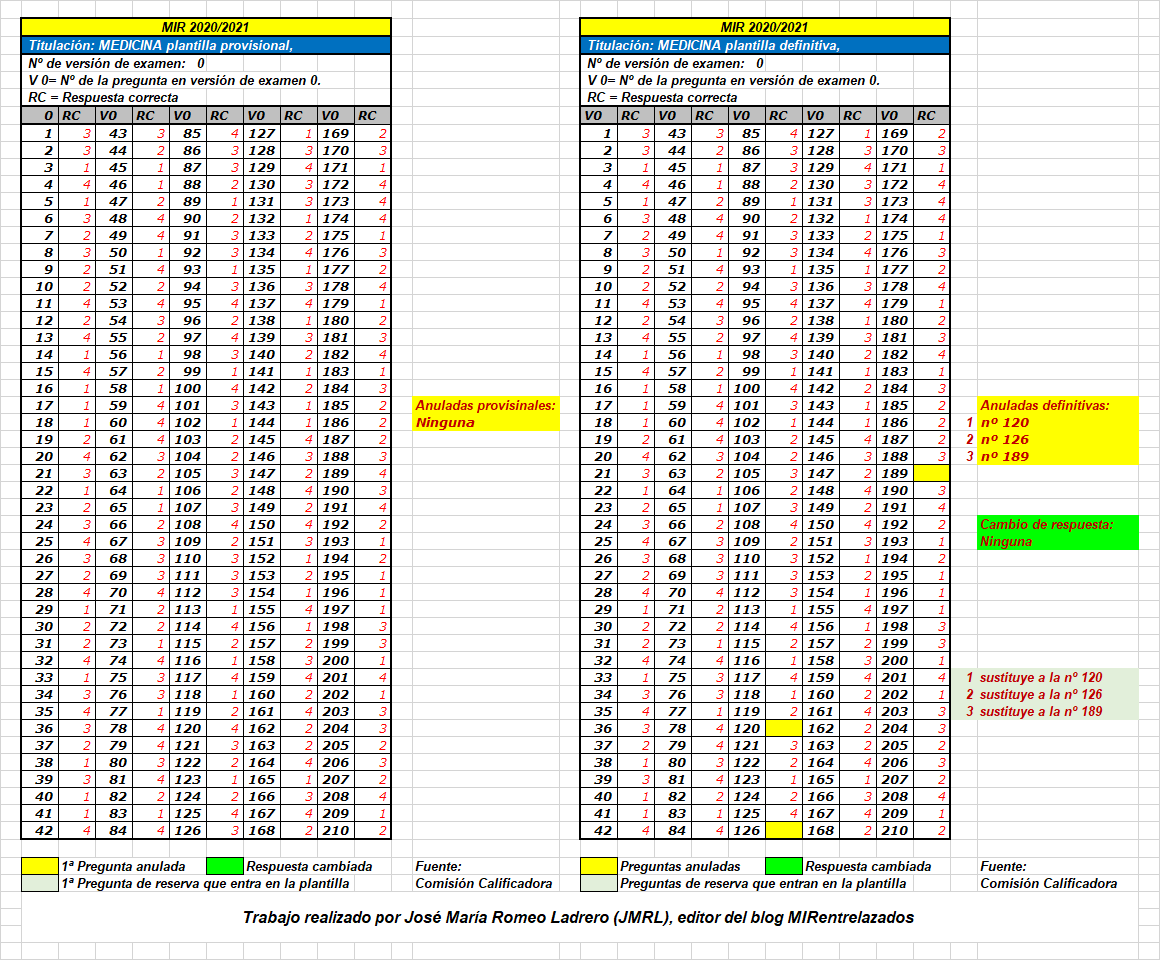The width and height of the screenshot is (1160, 960).
Task: Click 'Preguntas de reserva que entran en la plantilla' label
Action: pyautogui.click(x=763, y=883)
